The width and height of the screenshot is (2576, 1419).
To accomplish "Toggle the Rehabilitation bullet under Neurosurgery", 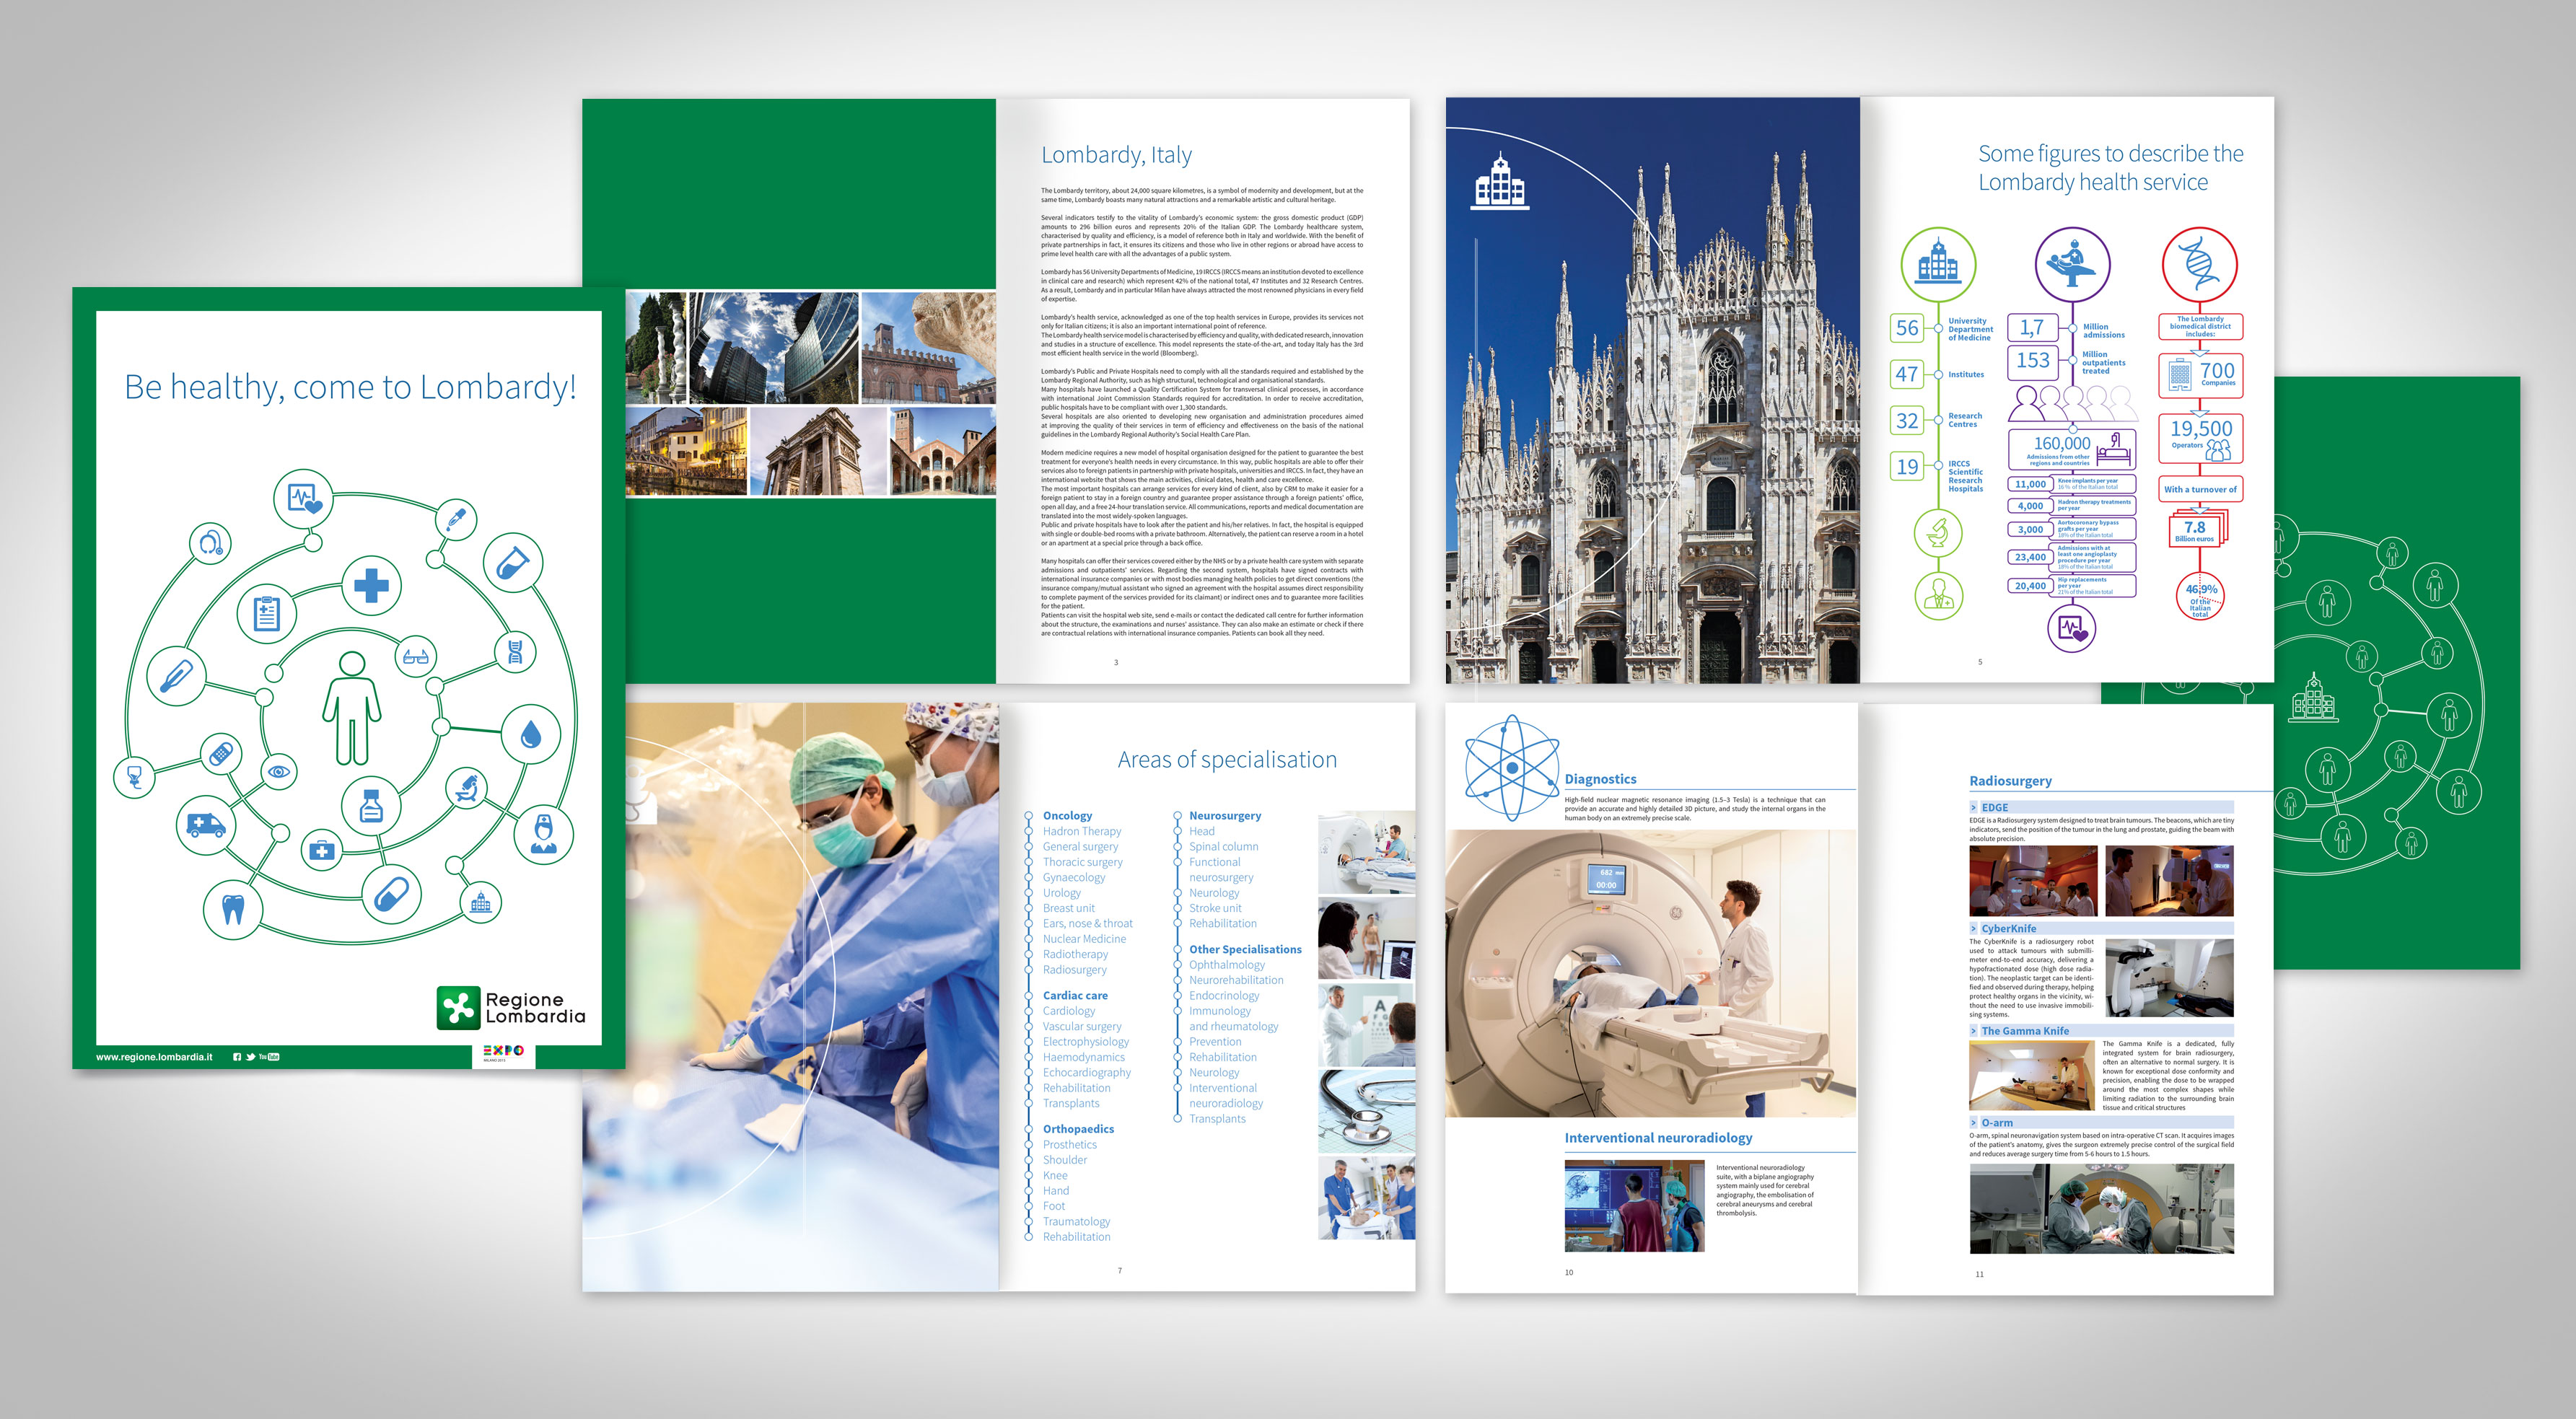I will tap(1180, 923).
